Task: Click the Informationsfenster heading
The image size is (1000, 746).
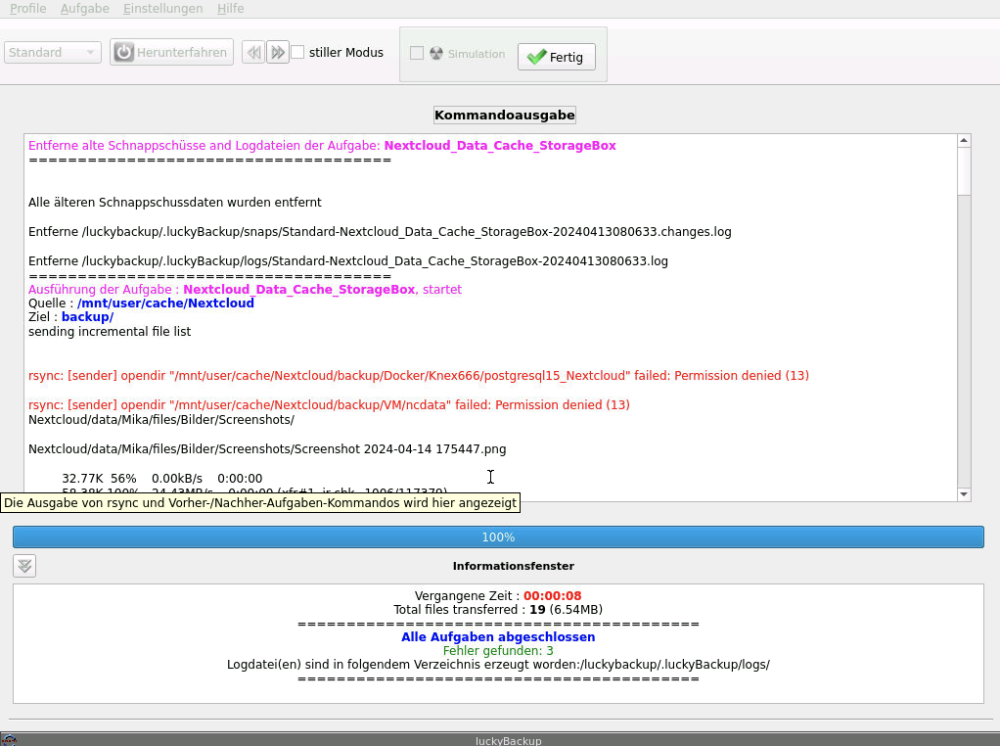Action: [513, 566]
